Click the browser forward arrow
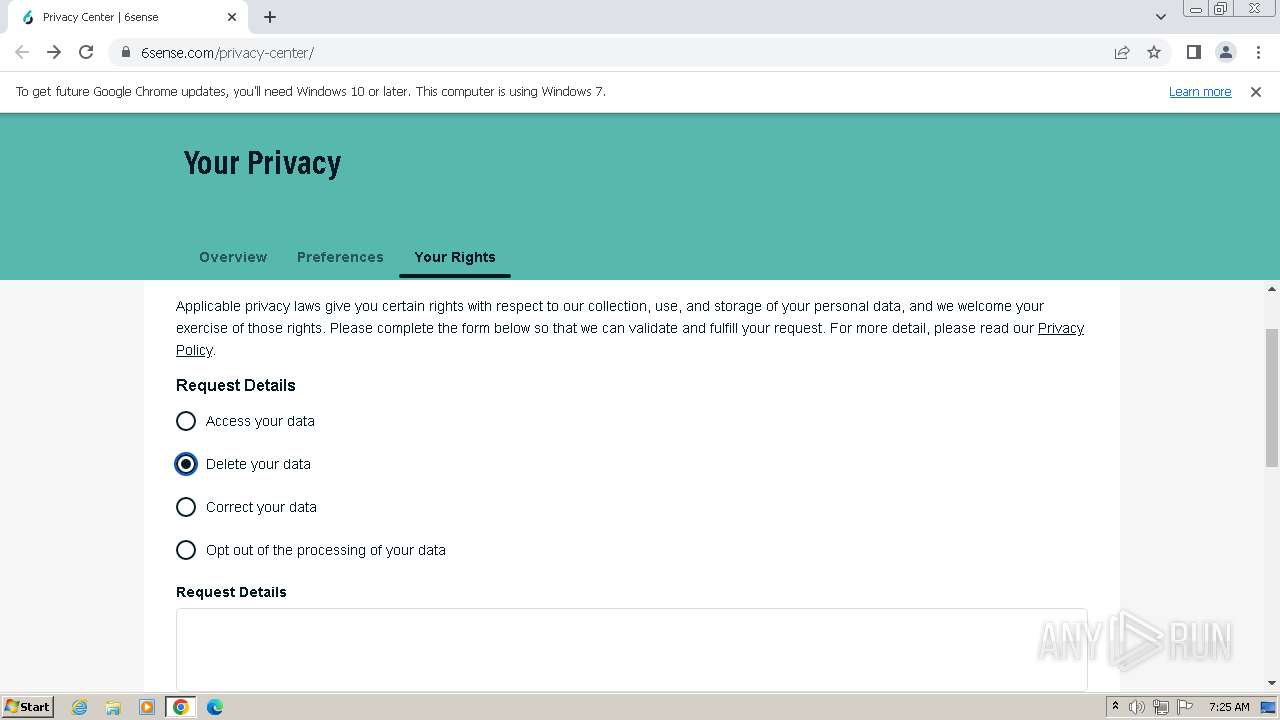The height and width of the screenshot is (720, 1280). point(54,52)
